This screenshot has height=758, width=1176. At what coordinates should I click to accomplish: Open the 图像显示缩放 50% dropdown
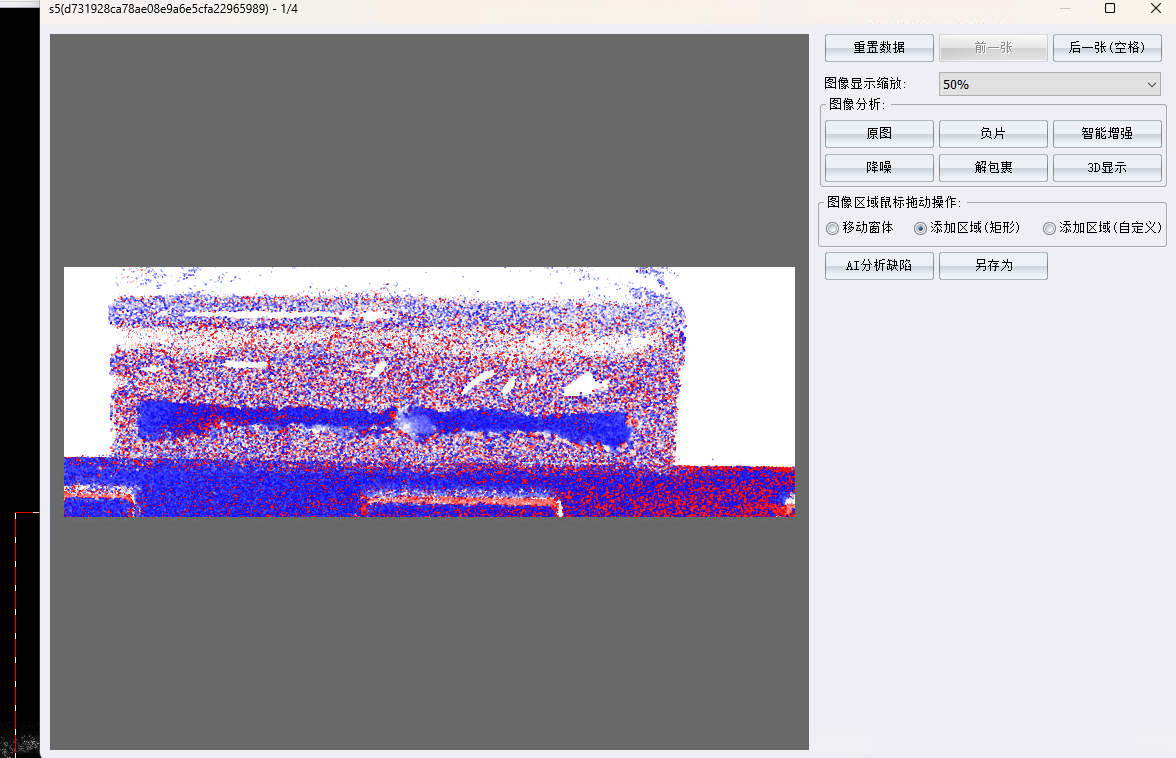(1049, 85)
